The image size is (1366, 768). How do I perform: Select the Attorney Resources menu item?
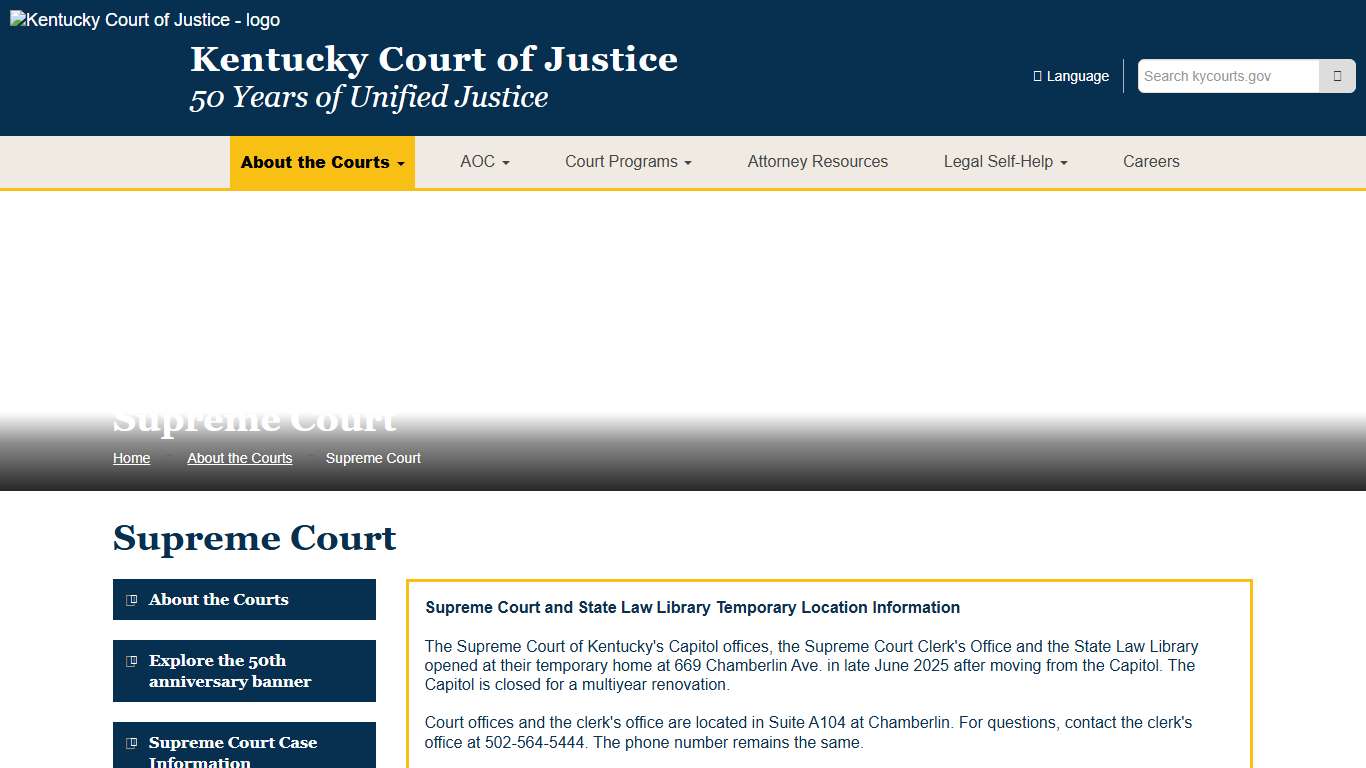pos(817,161)
